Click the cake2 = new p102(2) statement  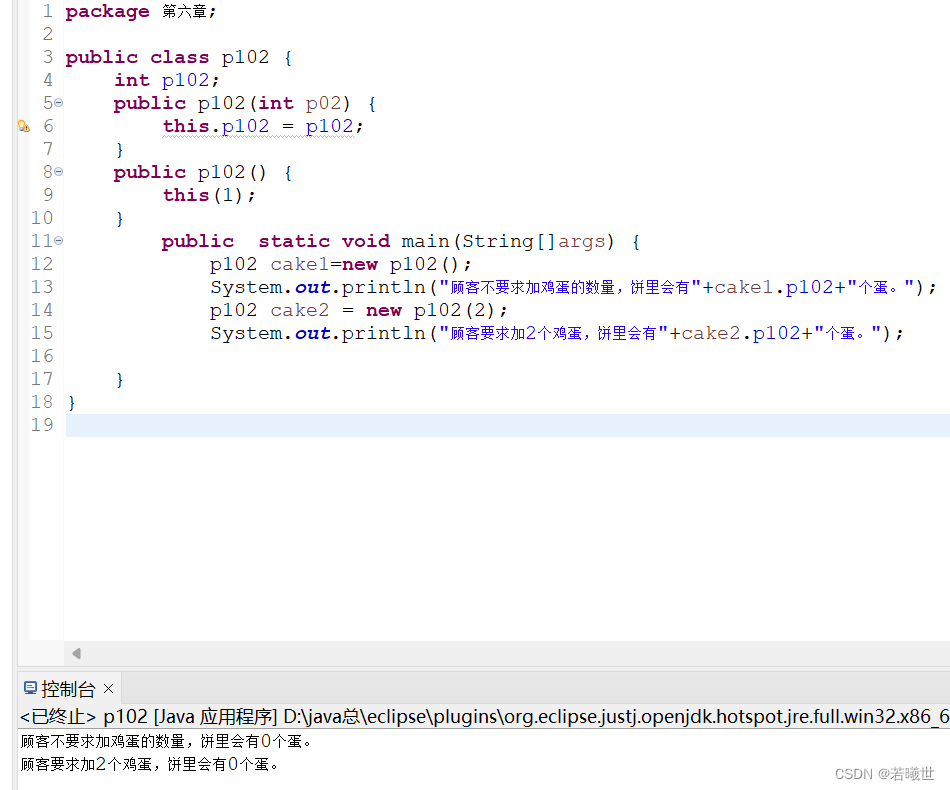[x=359, y=311]
